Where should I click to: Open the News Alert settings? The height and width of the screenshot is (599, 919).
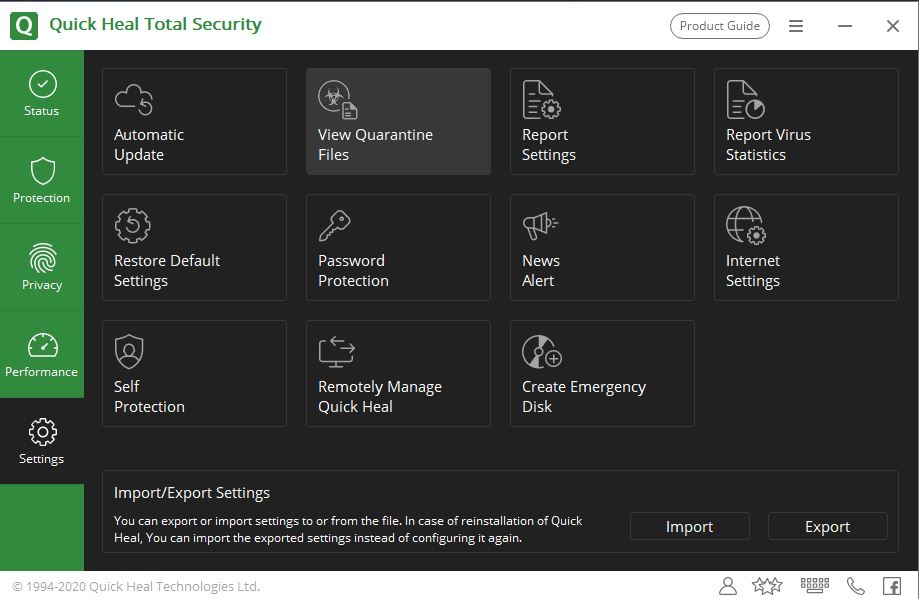click(602, 247)
